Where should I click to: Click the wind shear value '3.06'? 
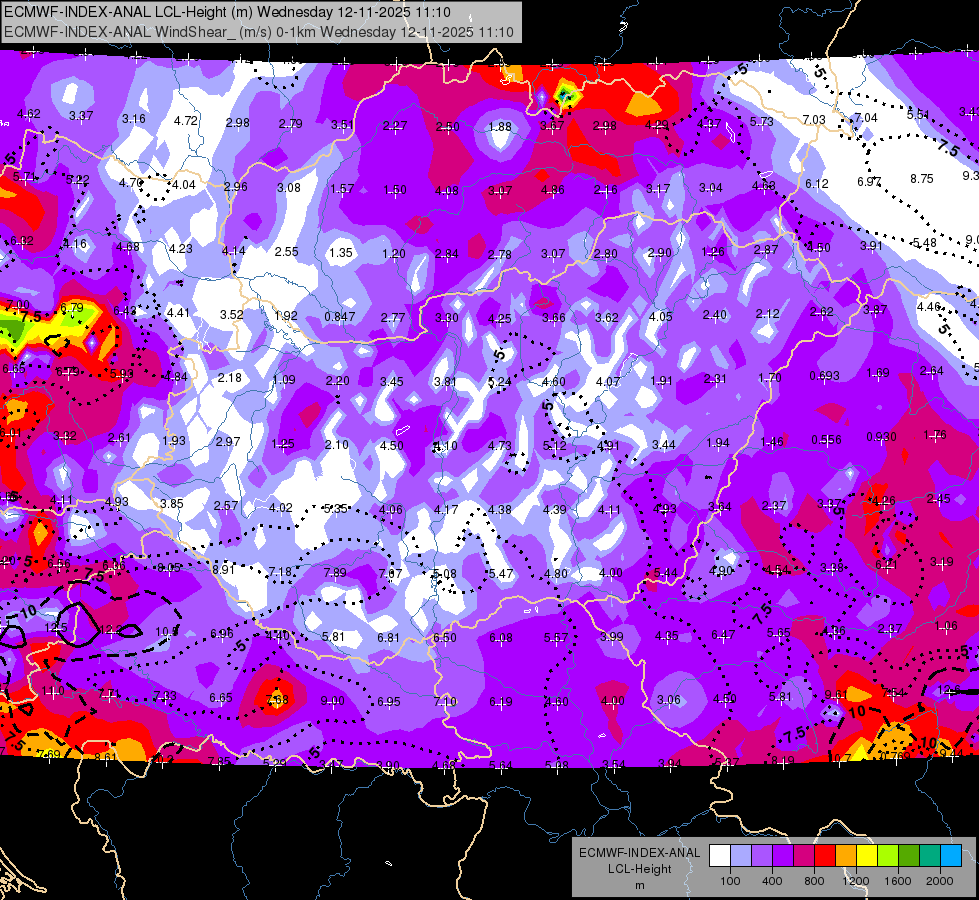pyautogui.click(x=669, y=699)
